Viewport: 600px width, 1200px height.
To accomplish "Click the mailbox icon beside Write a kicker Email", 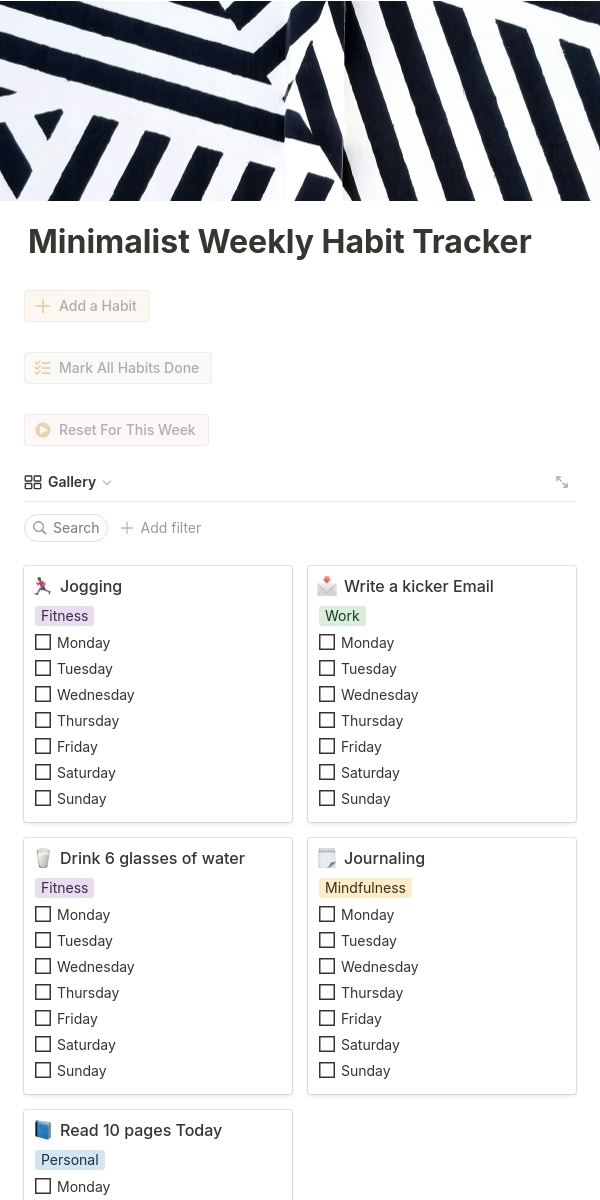I will [x=327, y=587].
